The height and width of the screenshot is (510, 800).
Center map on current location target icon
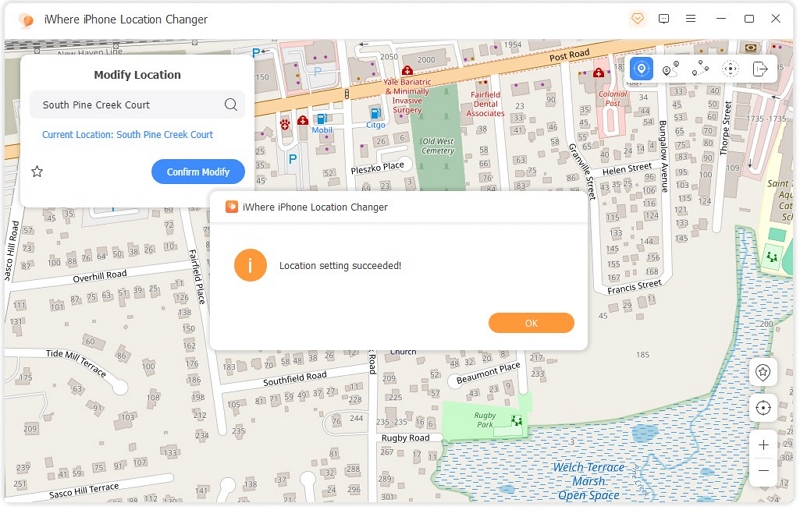pos(763,408)
